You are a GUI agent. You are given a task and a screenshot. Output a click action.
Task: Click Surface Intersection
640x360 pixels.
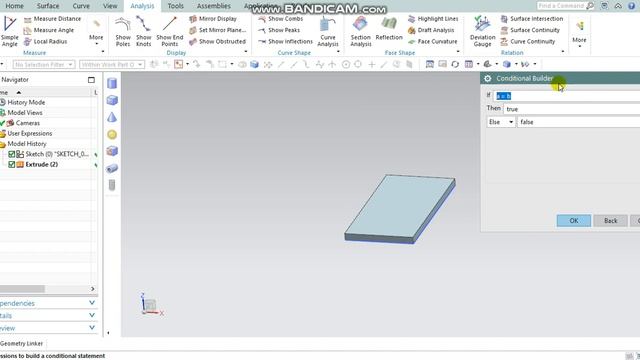(x=532, y=19)
